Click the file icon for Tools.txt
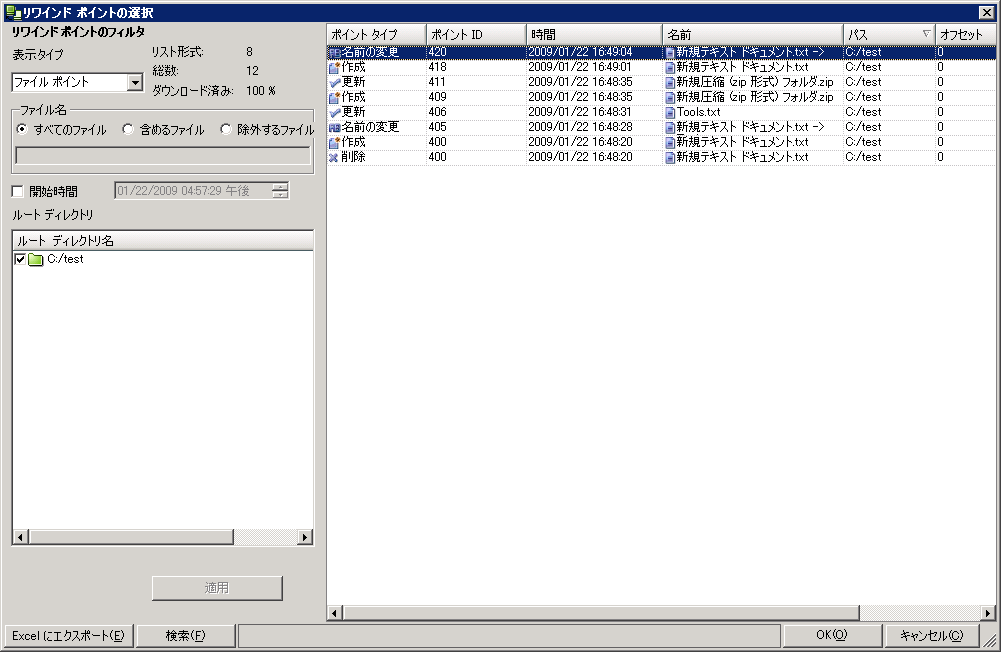Image resolution: width=1001 pixels, height=652 pixels. (x=670, y=112)
